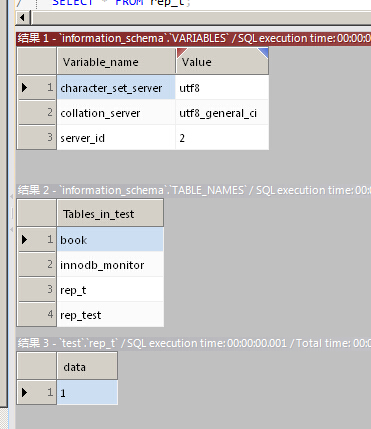
Task: Select the data cell containing 1
Action: click(87, 392)
